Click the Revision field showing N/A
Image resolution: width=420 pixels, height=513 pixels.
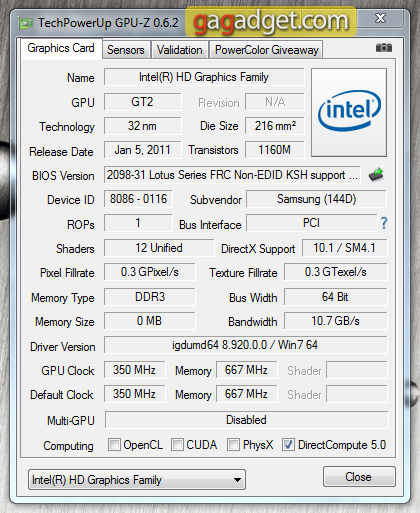point(275,102)
